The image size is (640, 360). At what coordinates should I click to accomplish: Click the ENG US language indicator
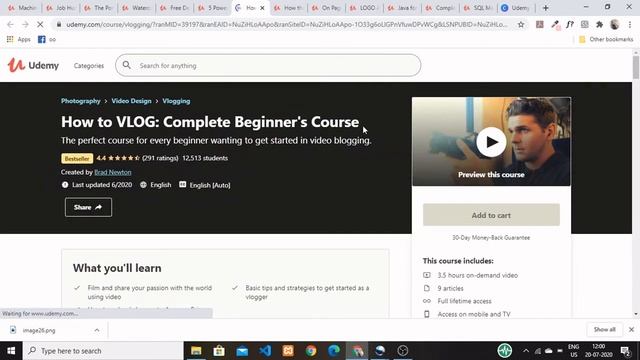tap(573, 351)
